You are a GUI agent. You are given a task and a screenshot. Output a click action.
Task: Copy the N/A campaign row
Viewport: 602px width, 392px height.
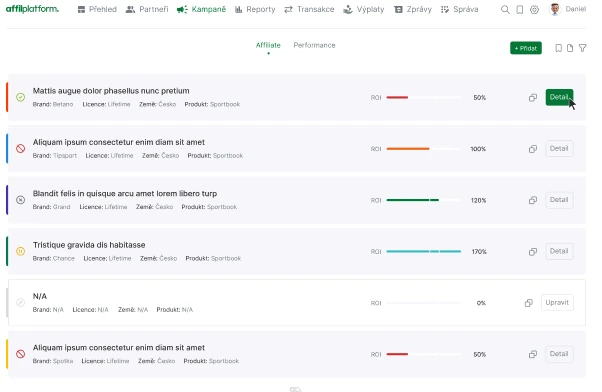[x=529, y=303]
